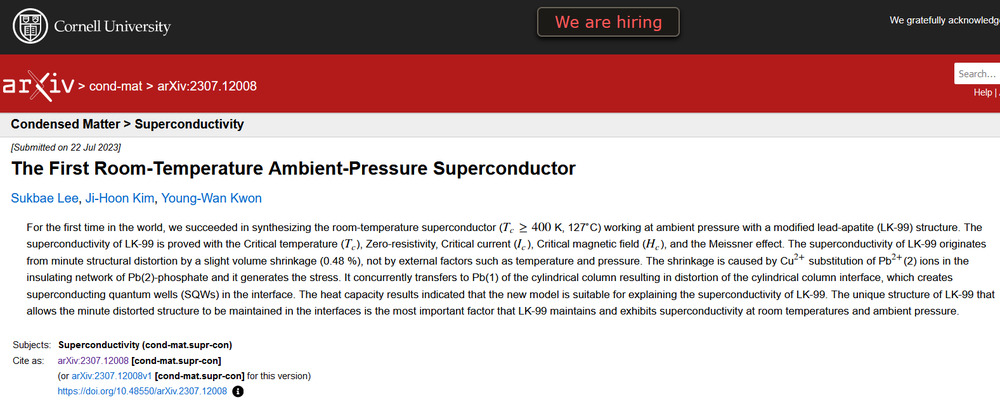Click the DOI info icon

tap(238, 391)
